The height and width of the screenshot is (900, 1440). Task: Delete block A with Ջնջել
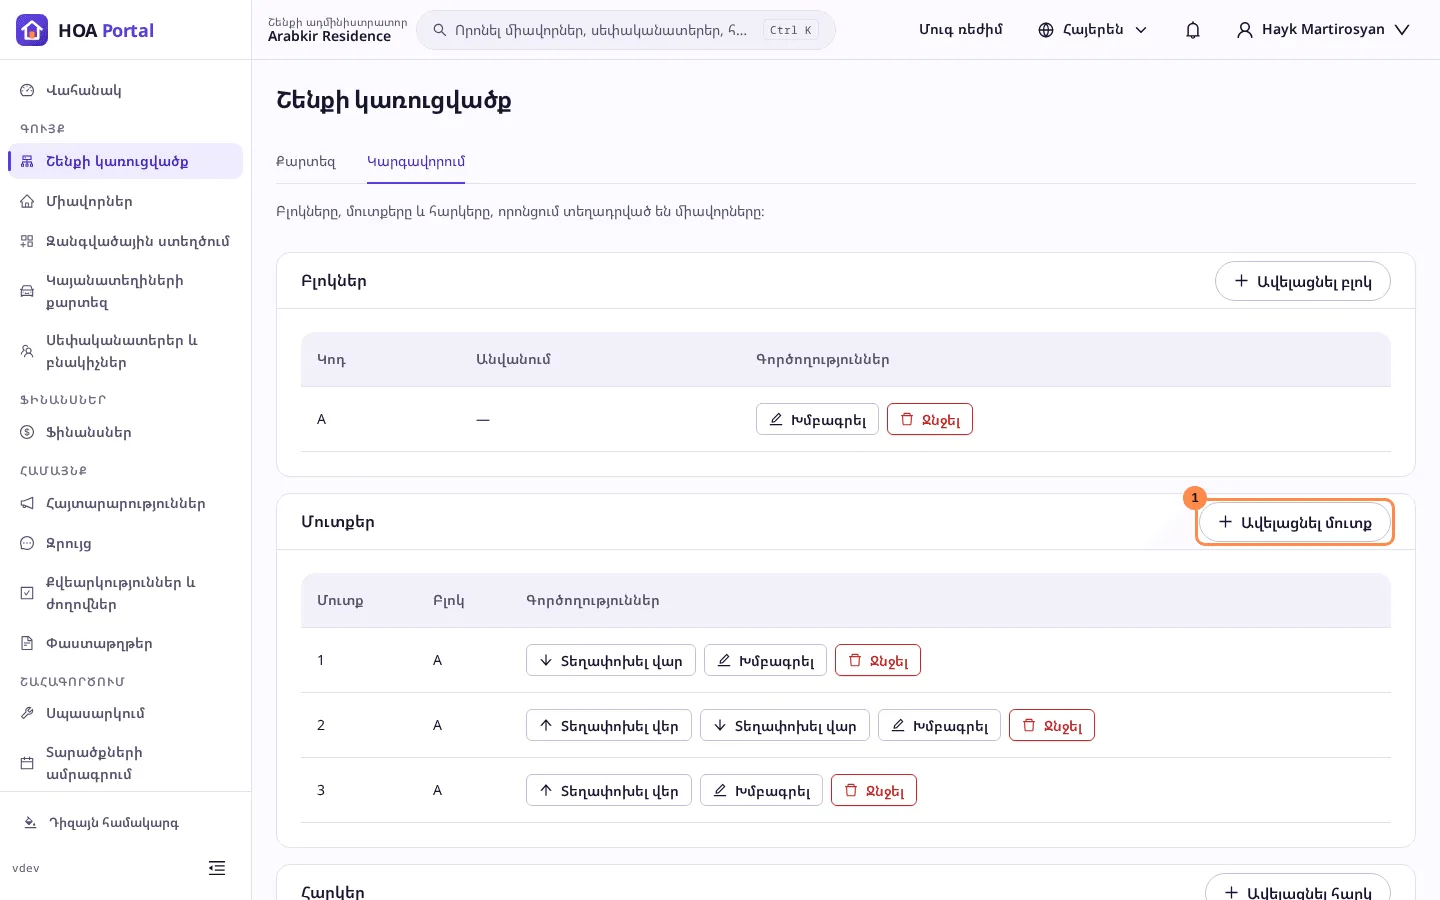click(x=930, y=419)
